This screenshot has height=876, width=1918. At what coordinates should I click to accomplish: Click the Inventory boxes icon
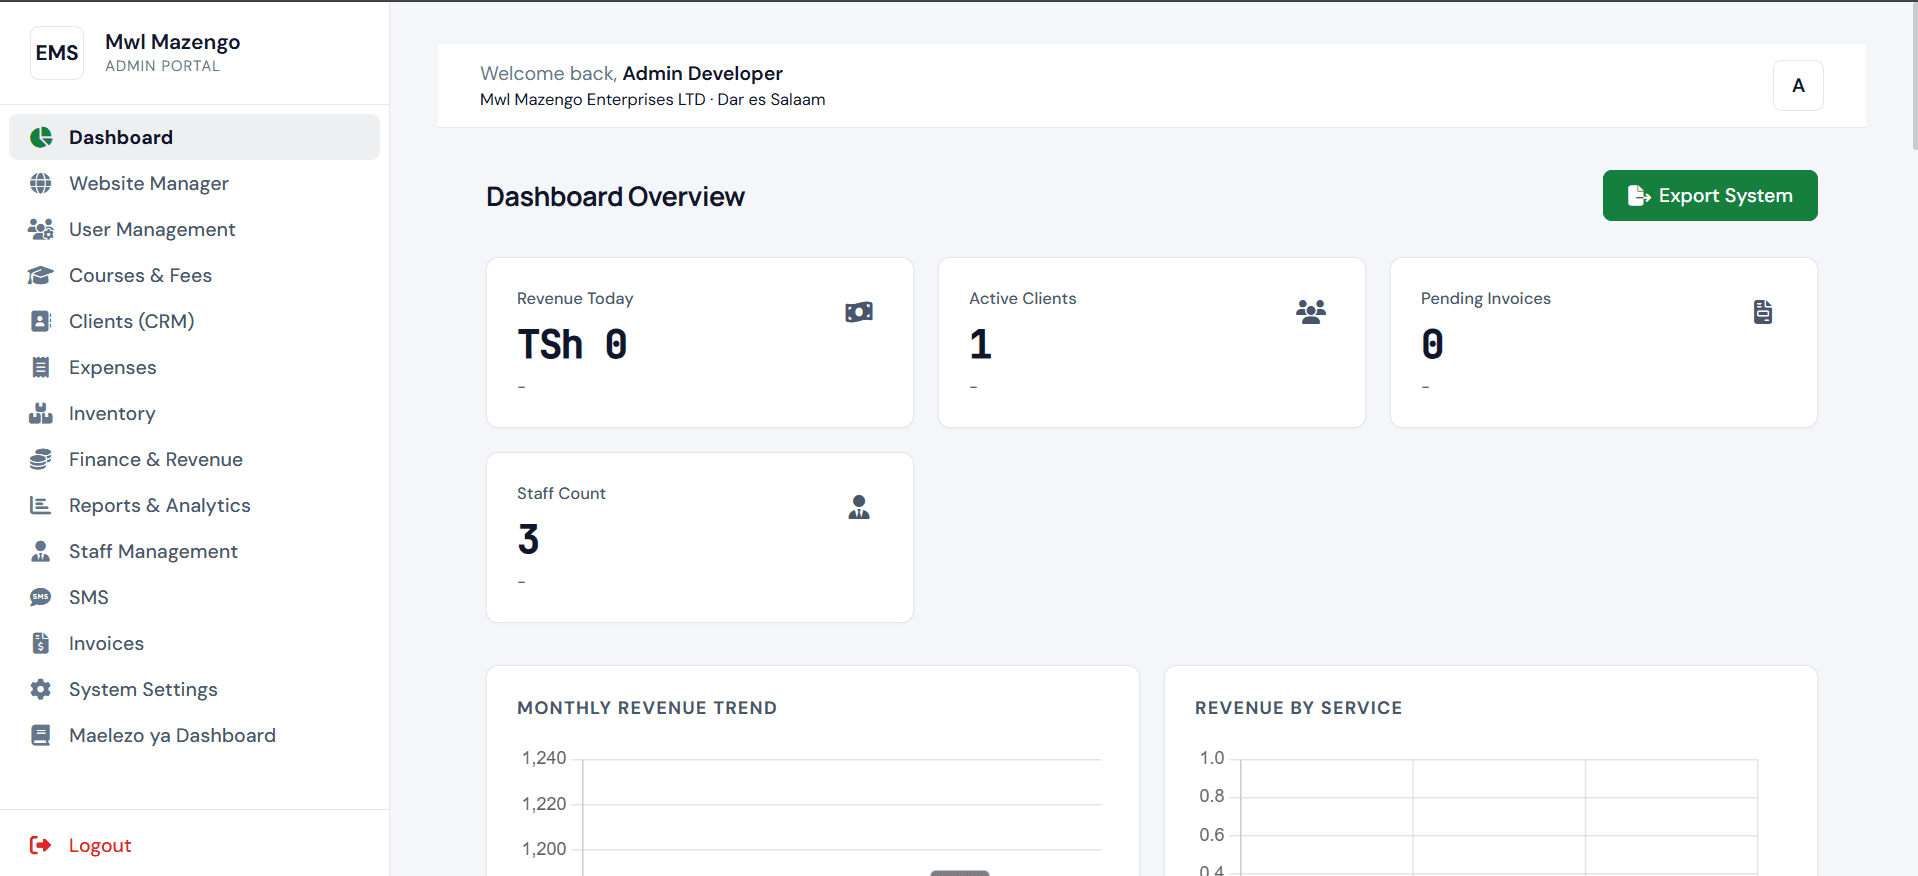pos(41,413)
